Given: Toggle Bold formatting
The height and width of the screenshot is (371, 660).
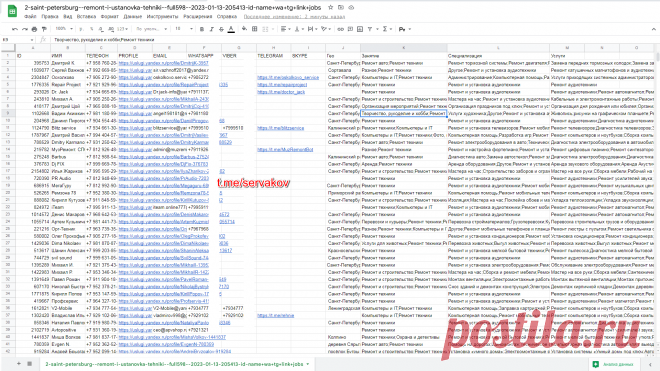Looking at the screenshot, I should (202, 29).
